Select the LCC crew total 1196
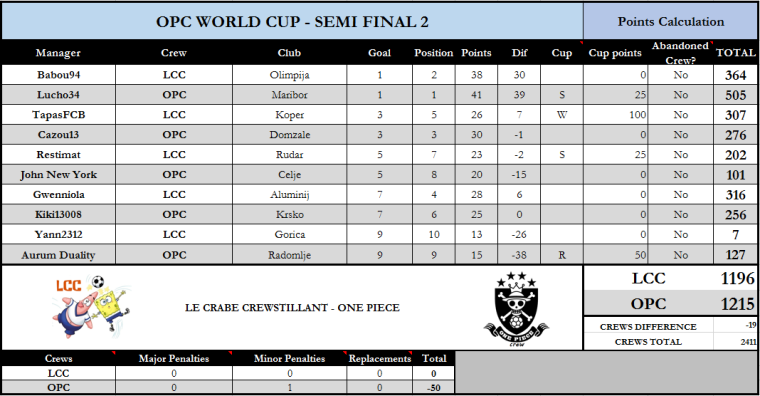Image resolution: width=760 pixels, height=396 pixels. coord(737,278)
